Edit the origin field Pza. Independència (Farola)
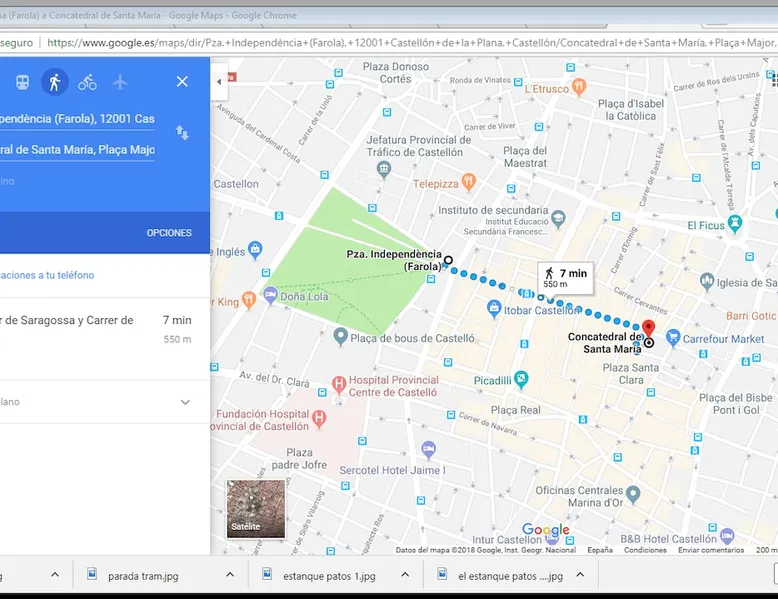 coord(77,119)
